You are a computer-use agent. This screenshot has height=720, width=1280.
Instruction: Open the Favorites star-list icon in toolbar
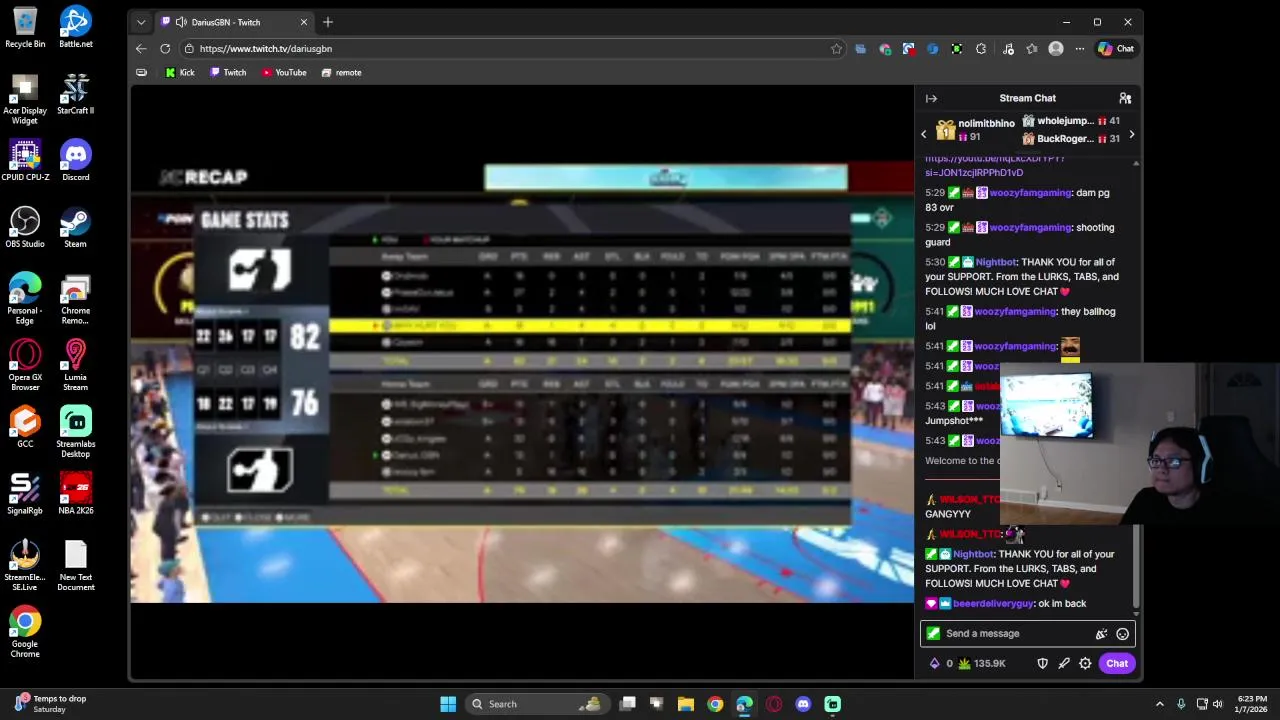click(1032, 48)
